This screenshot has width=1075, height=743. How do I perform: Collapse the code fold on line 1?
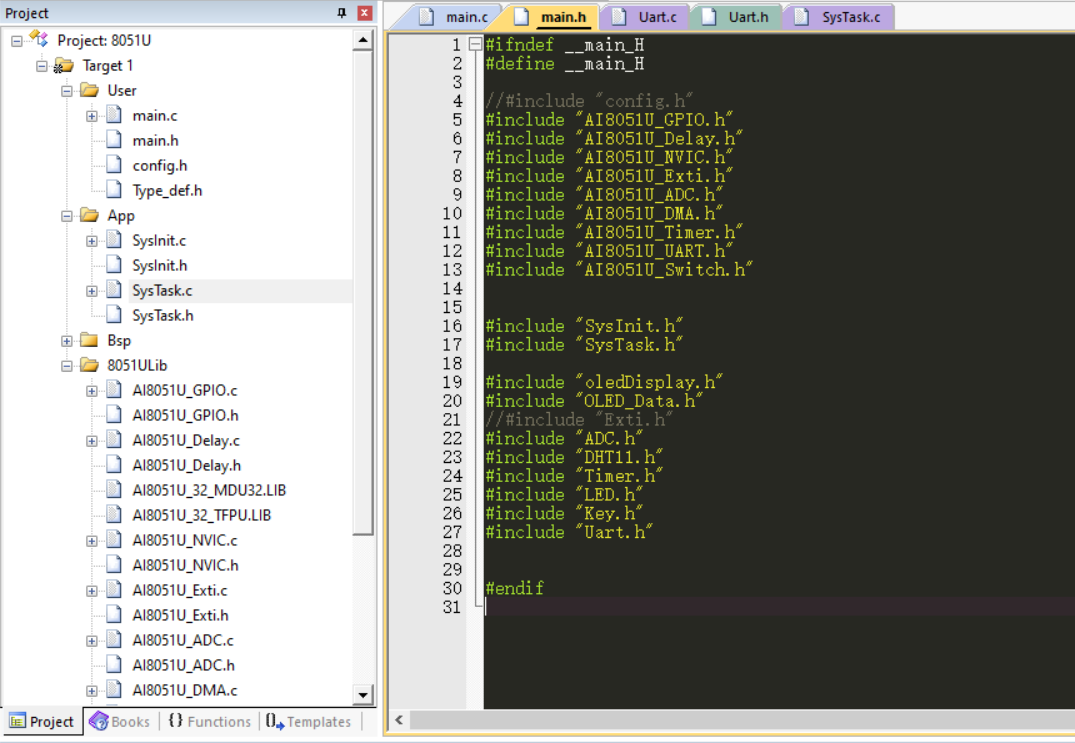[x=475, y=45]
